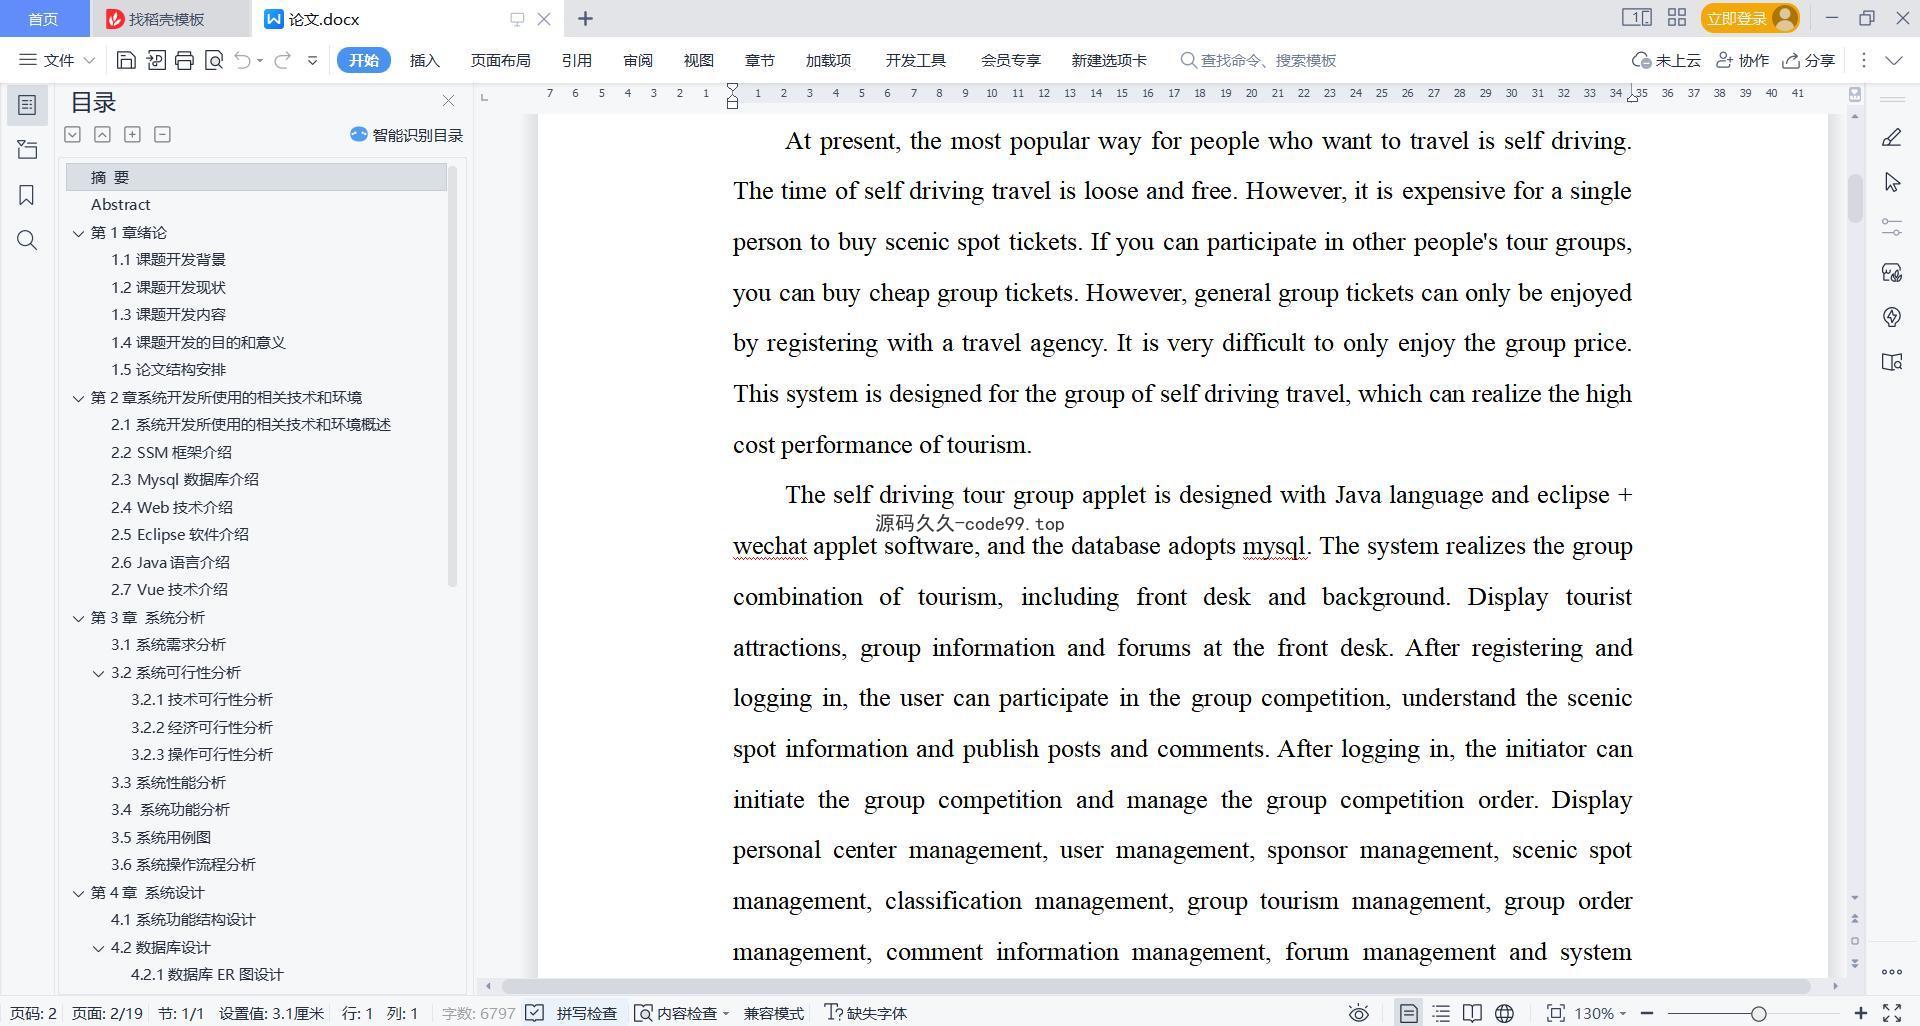Click 立即登录 login button
1920x1026 pixels.
[1750, 18]
